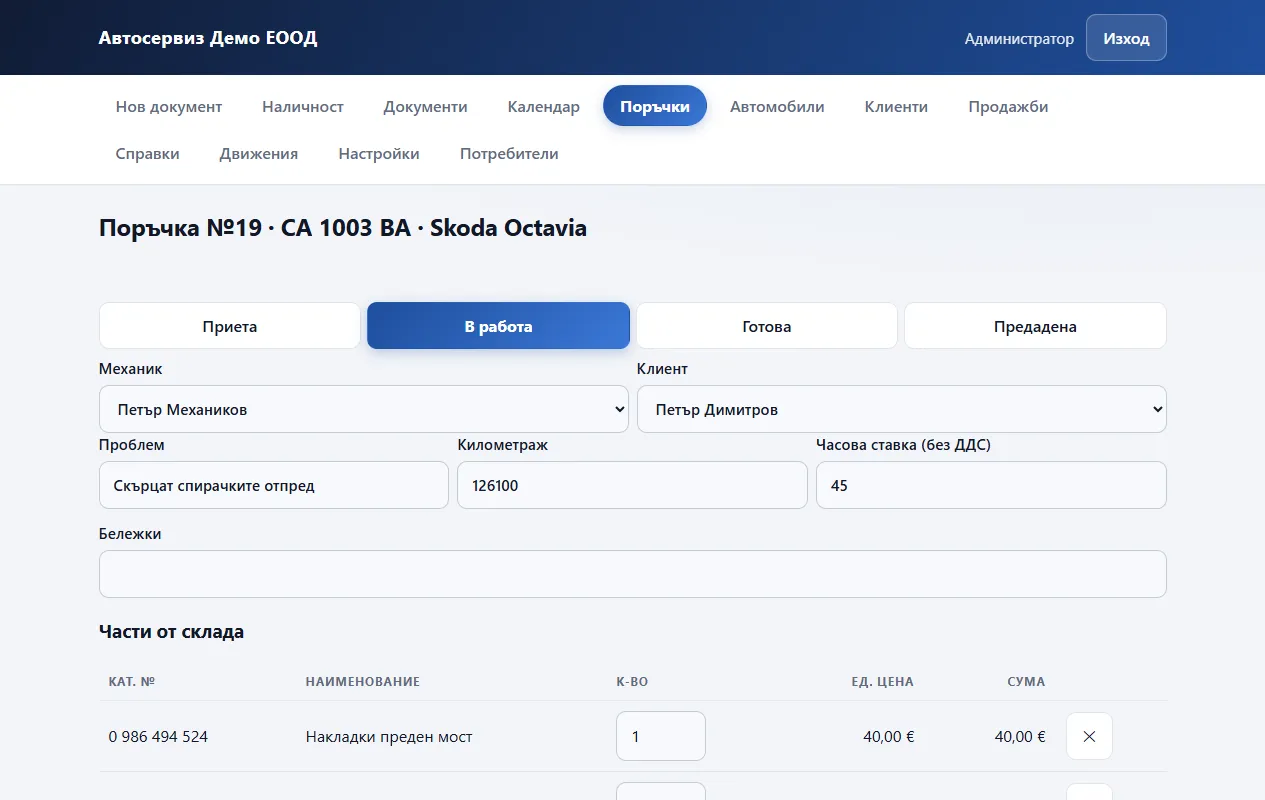This screenshot has height=800, width=1265.
Task: Click into the Бележки notes field
Action: pyautogui.click(x=633, y=574)
